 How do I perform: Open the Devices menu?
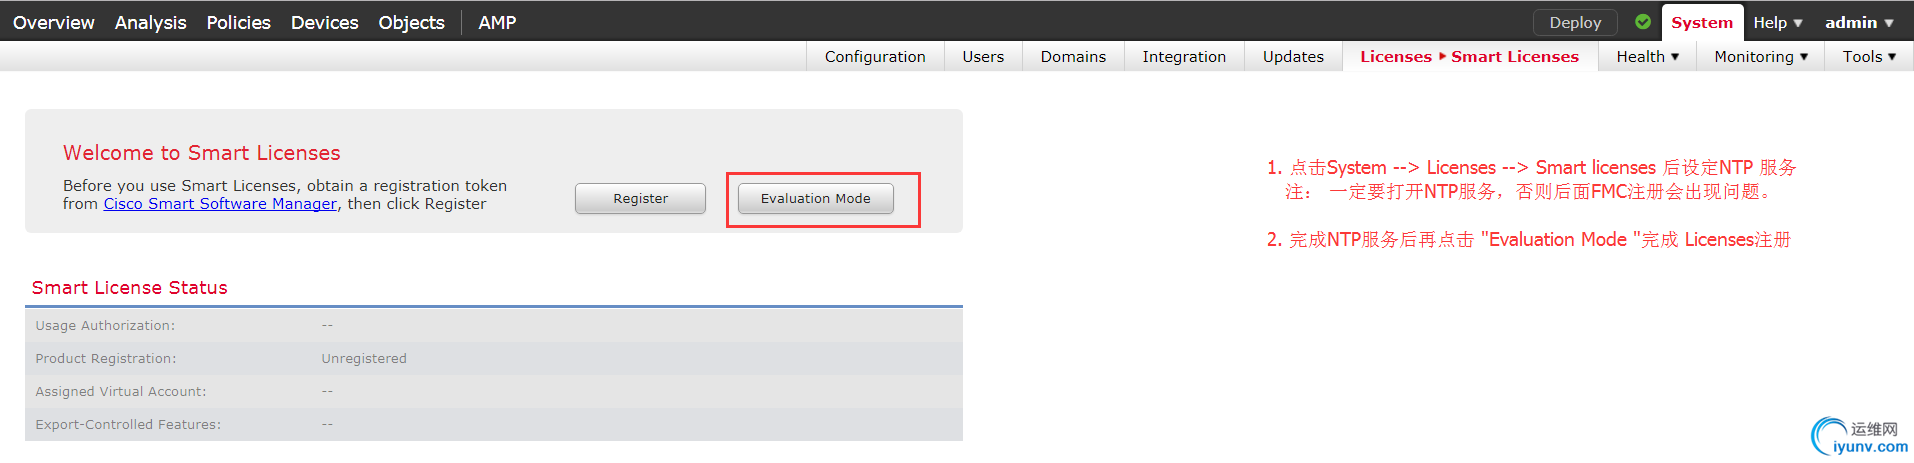324,22
